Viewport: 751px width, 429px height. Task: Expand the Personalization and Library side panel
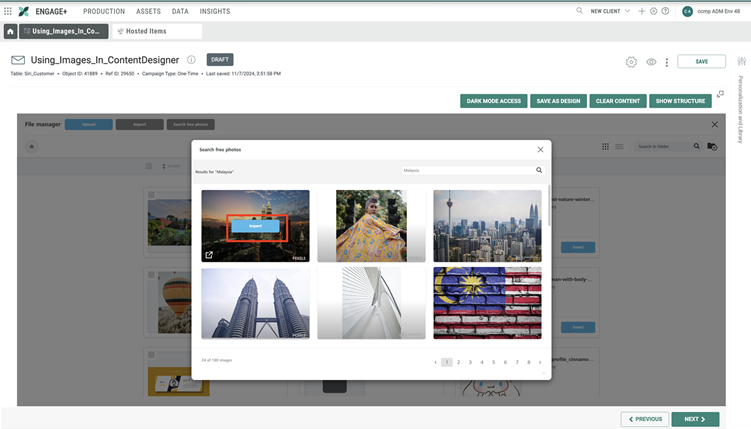740,109
